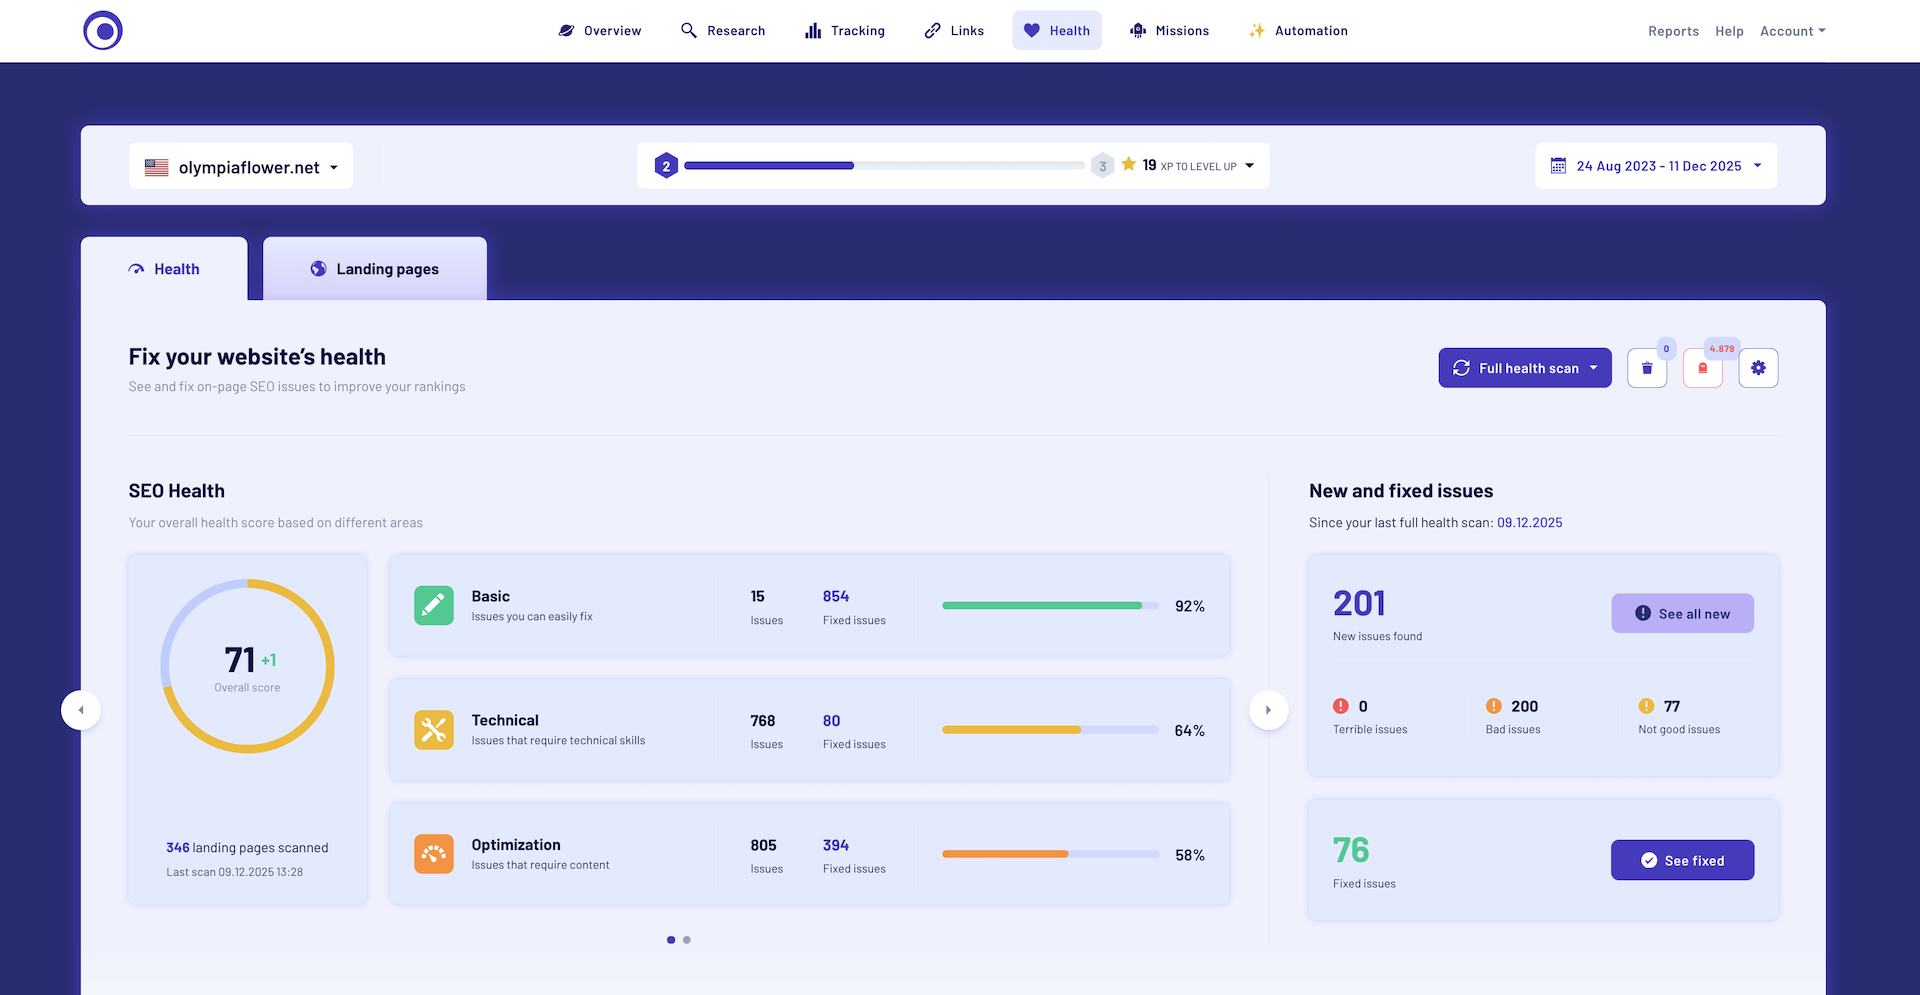Viewport: 1920px width, 995px height.
Task: Click the app logo in top-left corner
Action: [x=103, y=31]
